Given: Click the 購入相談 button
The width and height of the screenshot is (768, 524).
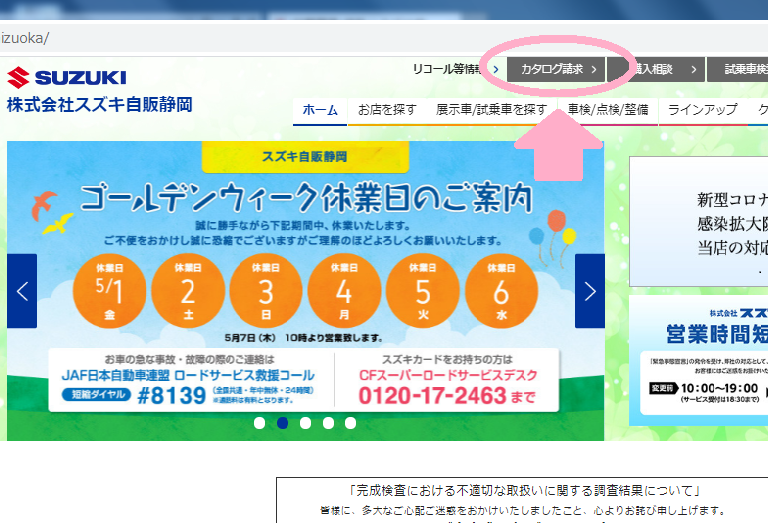Looking at the screenshot, I should click(656, 70).
